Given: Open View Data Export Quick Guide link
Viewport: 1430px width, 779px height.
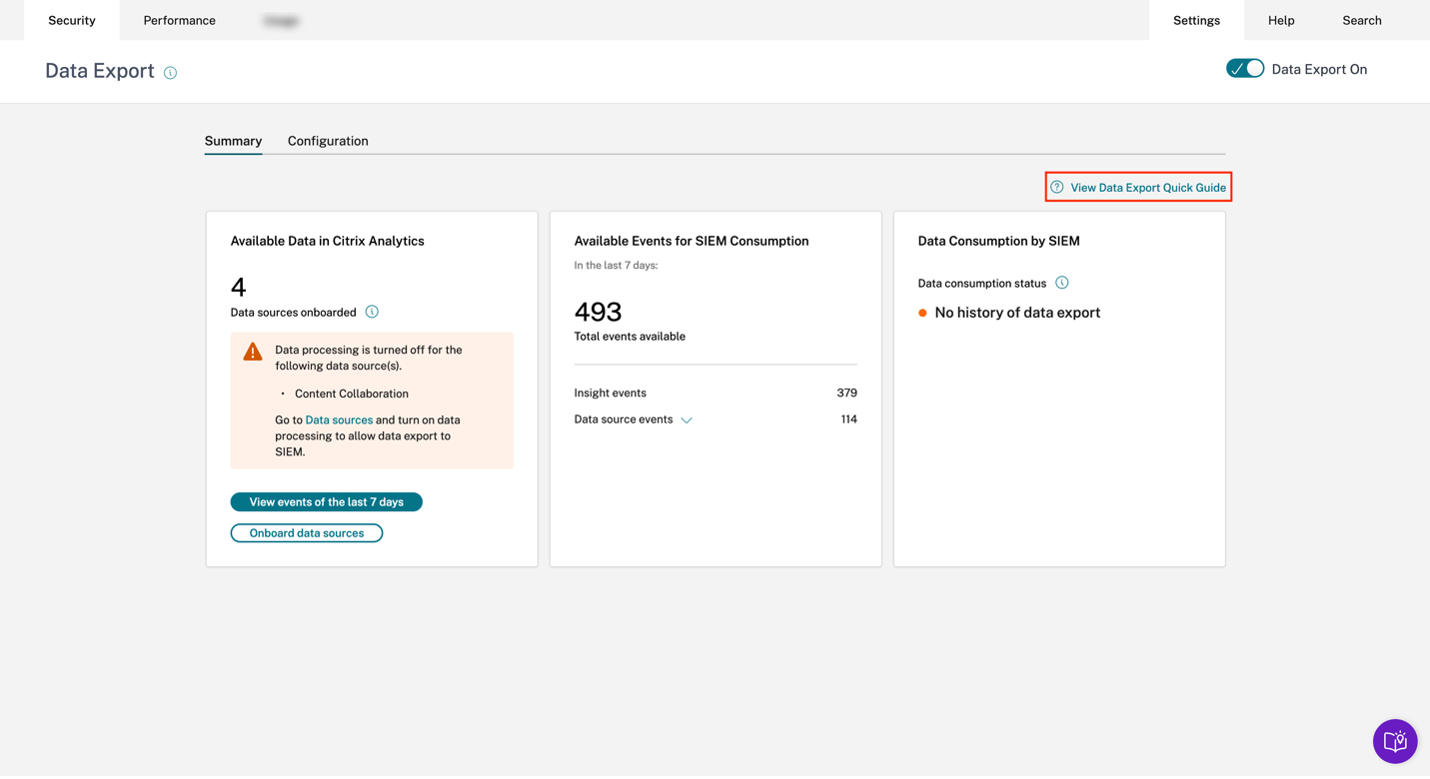Looking at the screenshot, I should [x=1147, y=187].
